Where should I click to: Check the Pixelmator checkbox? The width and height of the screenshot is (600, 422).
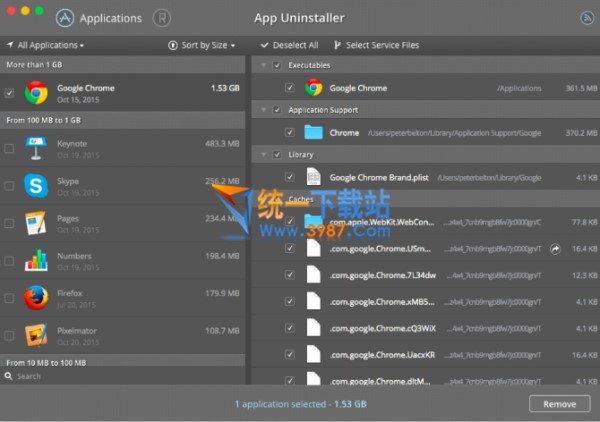(x=9, y=335)
